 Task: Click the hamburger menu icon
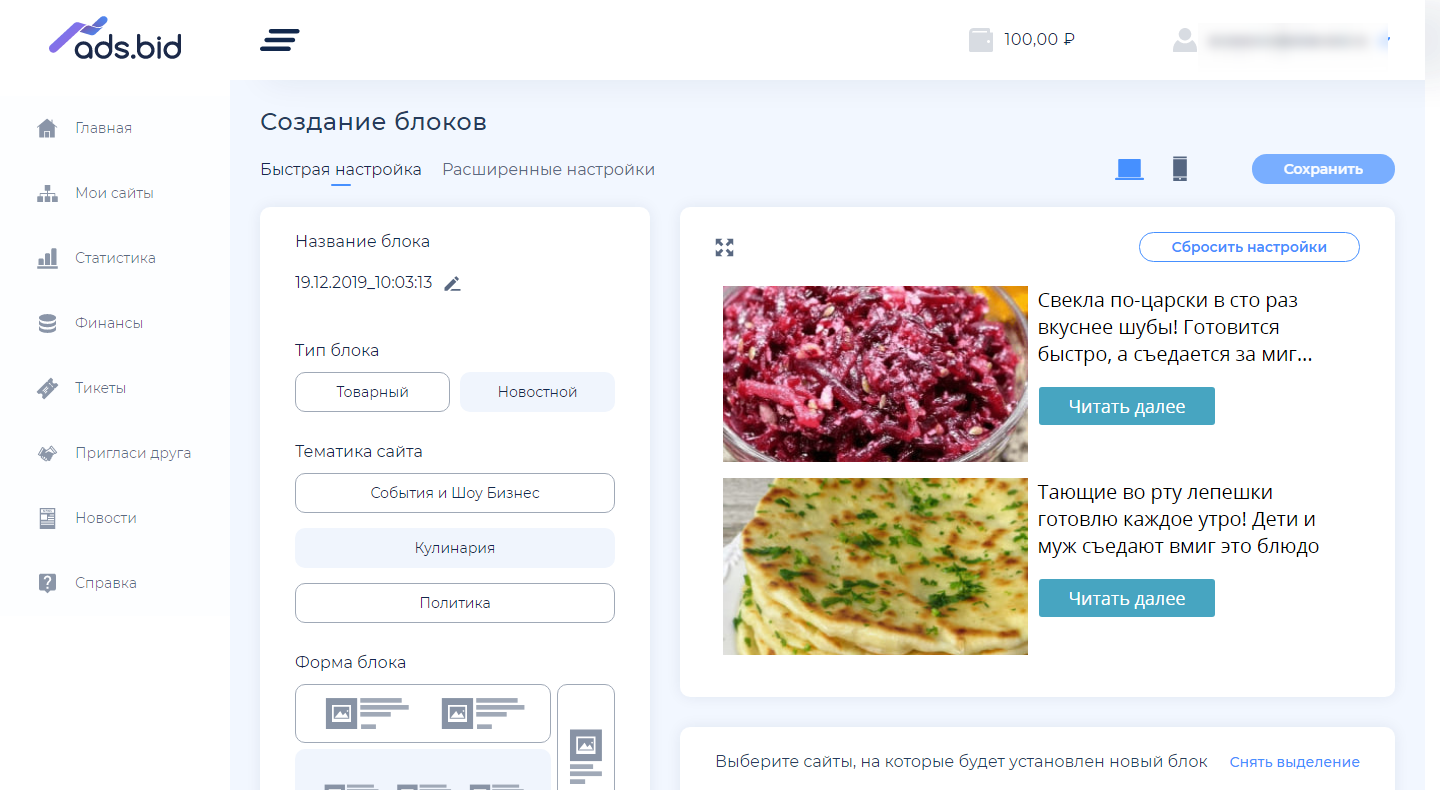(x=280, y=40)
